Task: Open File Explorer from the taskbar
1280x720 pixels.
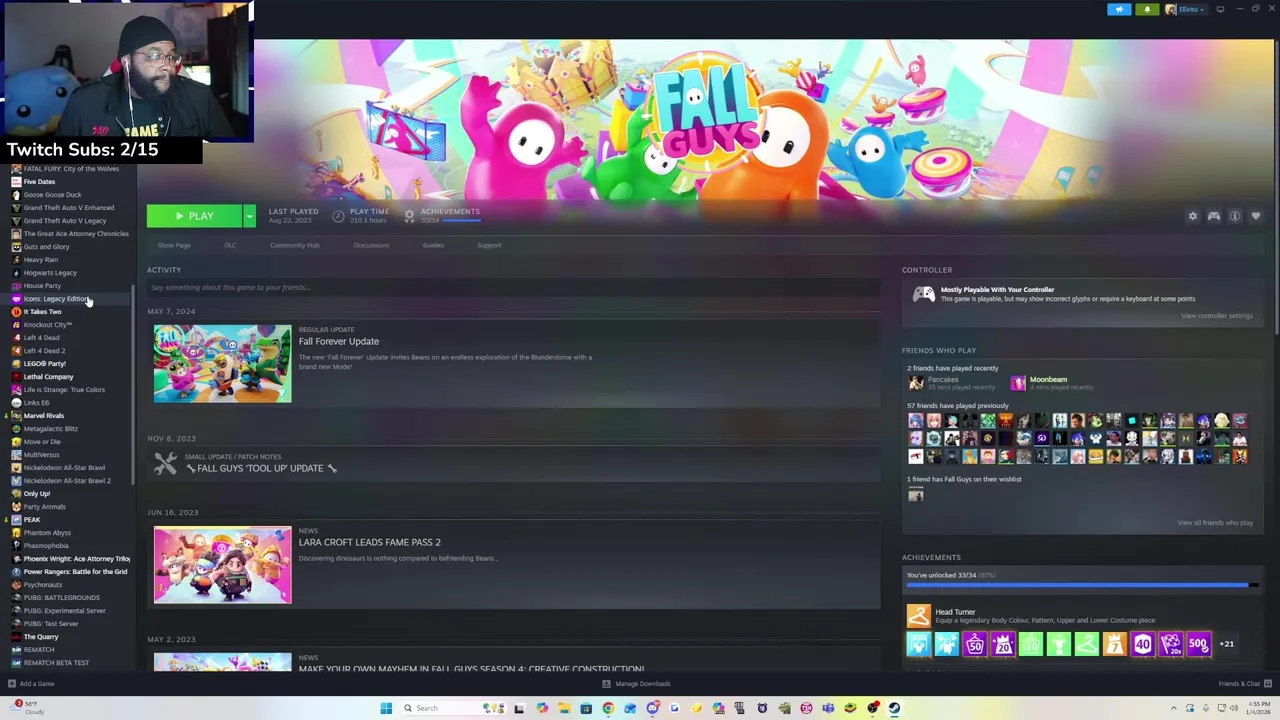Action: tap(564, 708)
